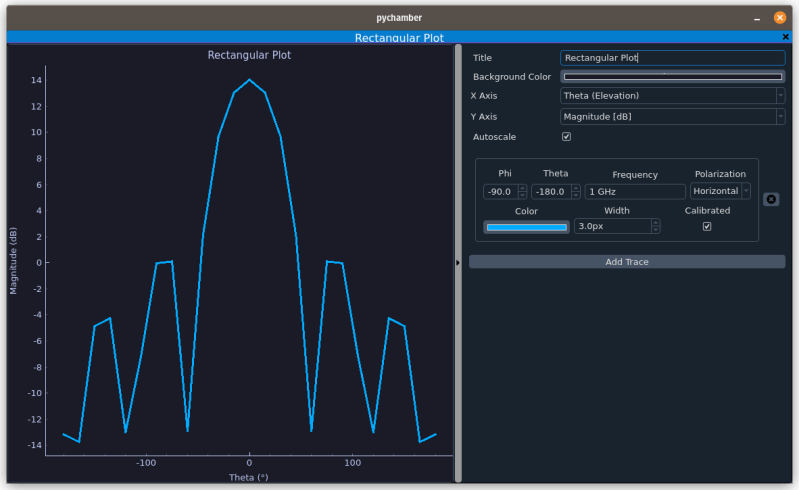This screenshot has height=490, width=799.
Task: Click the Theta value field -180.0
Action: tap(551, 192)
